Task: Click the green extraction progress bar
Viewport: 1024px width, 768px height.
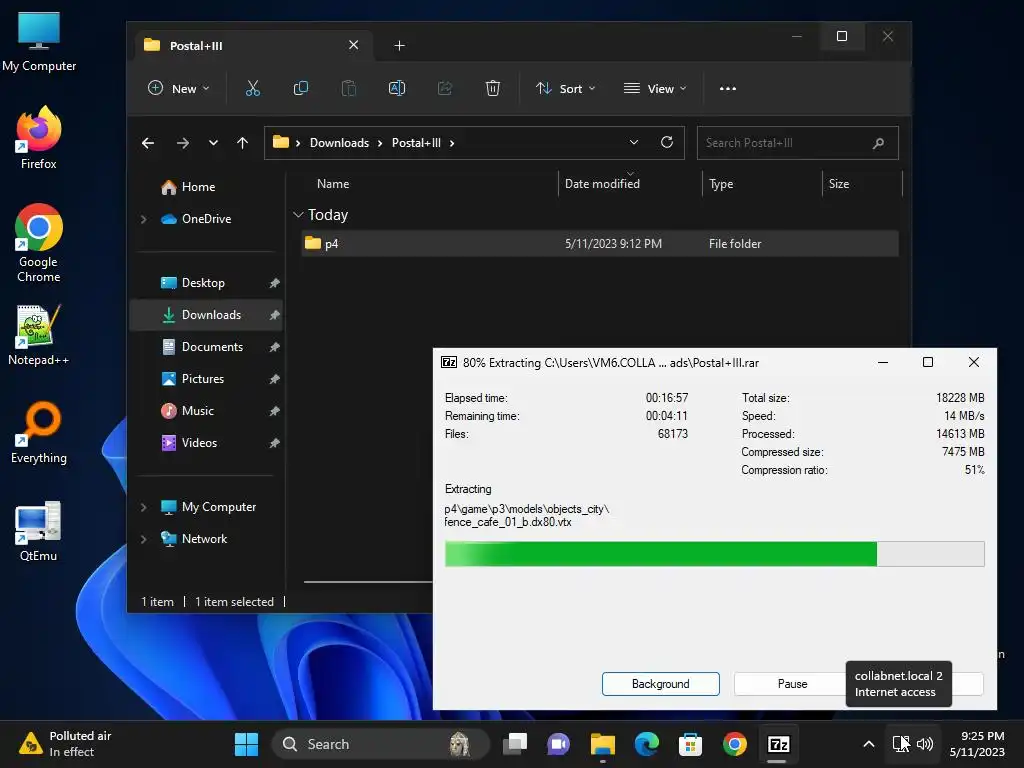Action: 714,554
